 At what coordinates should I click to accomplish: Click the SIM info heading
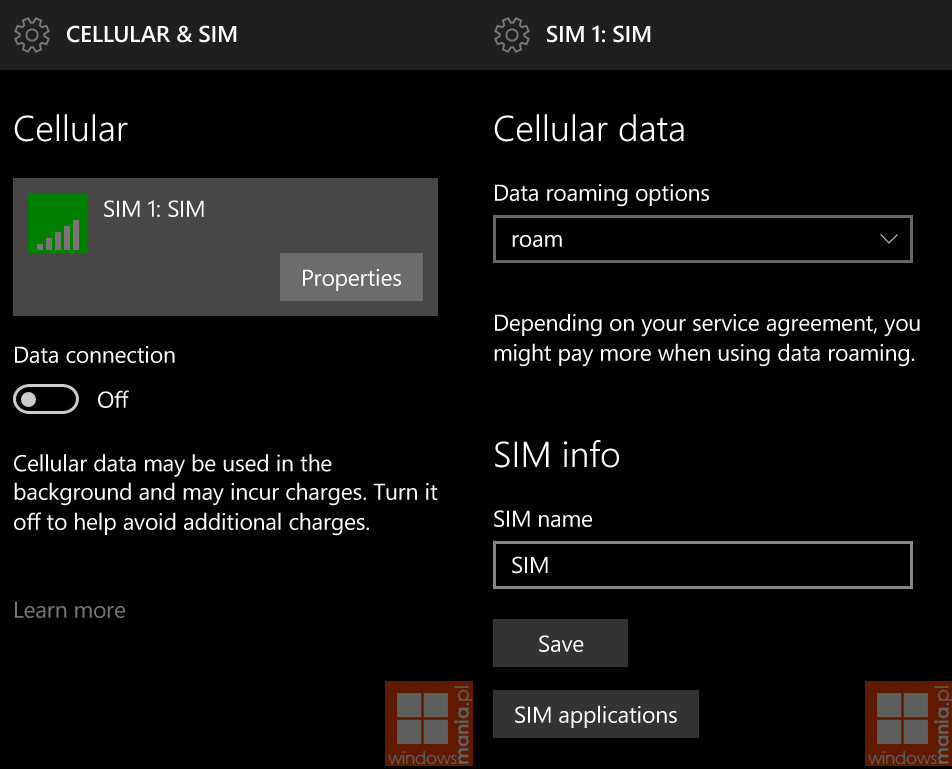point(557,455)
